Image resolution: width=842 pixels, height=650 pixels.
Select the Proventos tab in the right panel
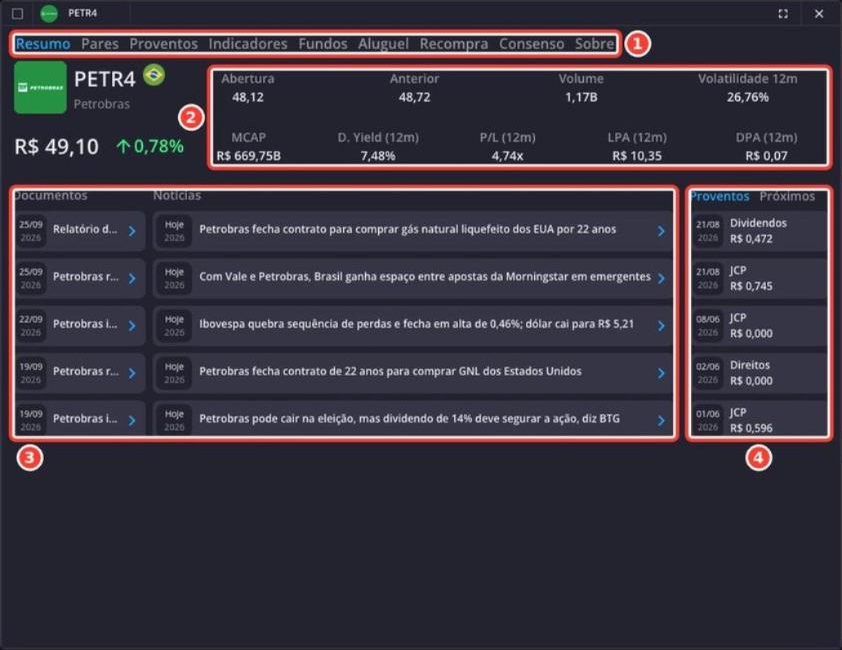720,196
